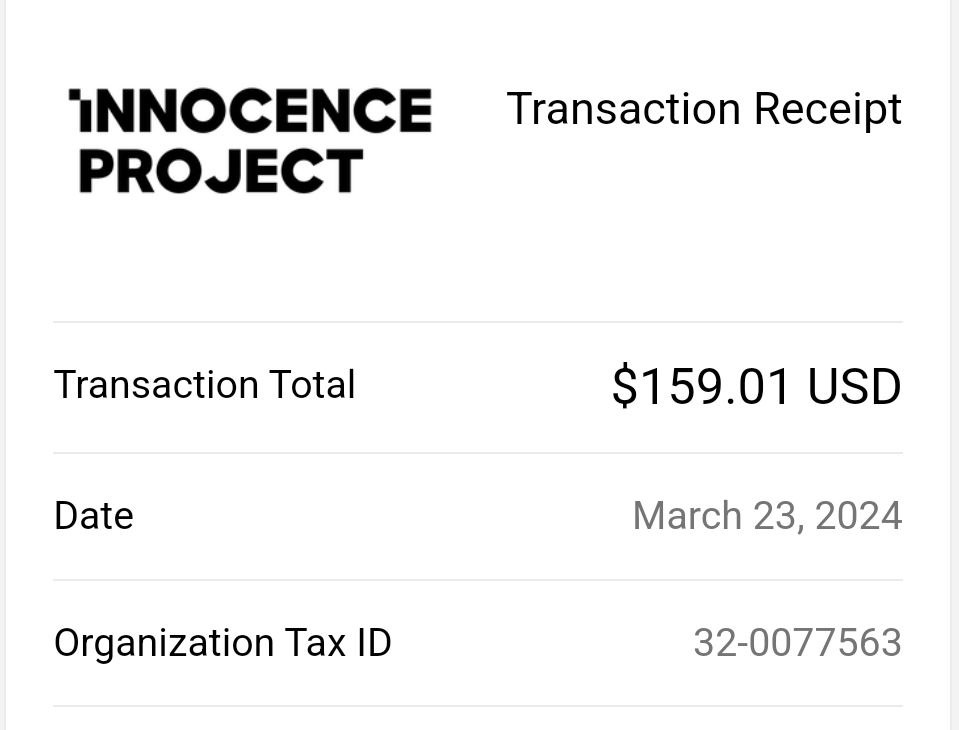Click the word Transaction in the heading

tap(623, 109)
